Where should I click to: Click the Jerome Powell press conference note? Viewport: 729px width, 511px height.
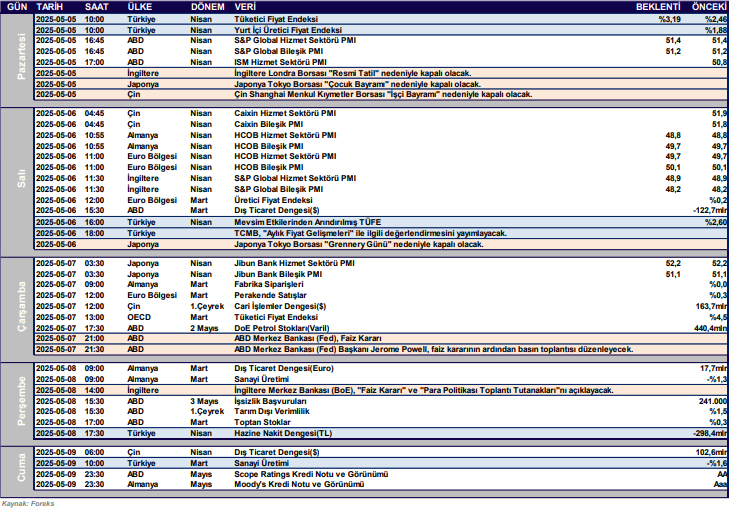pyautogui.click(x=434, y=349)
